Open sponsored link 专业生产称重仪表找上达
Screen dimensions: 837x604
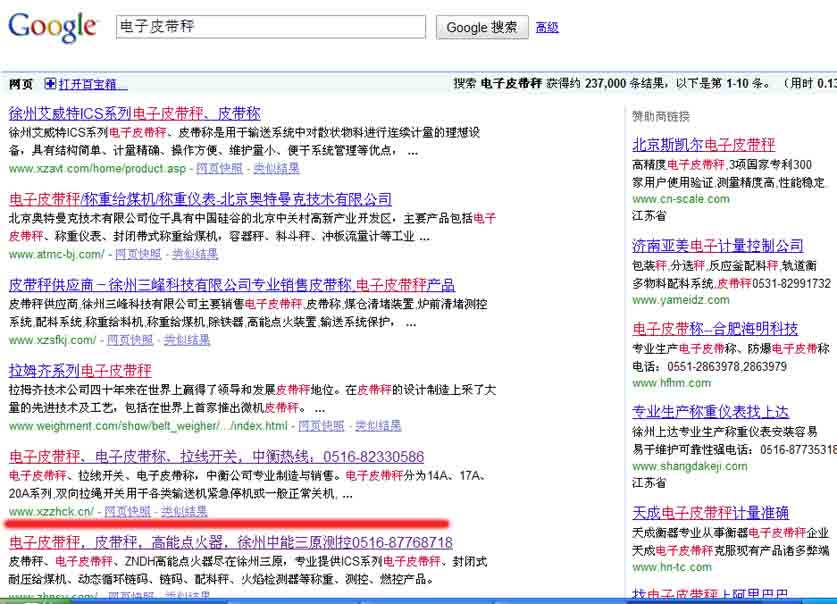click(x=710, y=411)
